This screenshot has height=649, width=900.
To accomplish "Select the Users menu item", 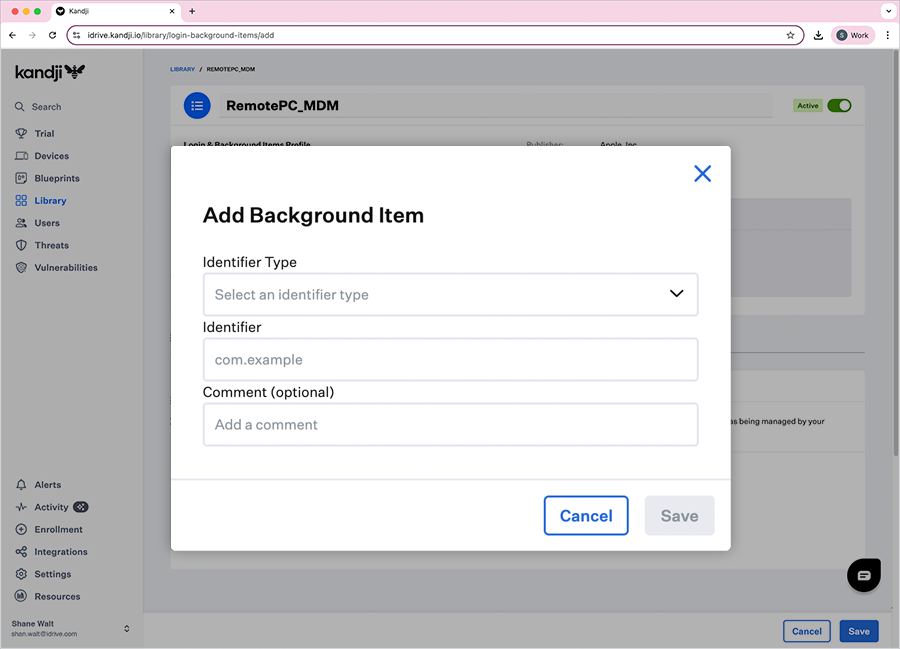I will coord(47,223).
